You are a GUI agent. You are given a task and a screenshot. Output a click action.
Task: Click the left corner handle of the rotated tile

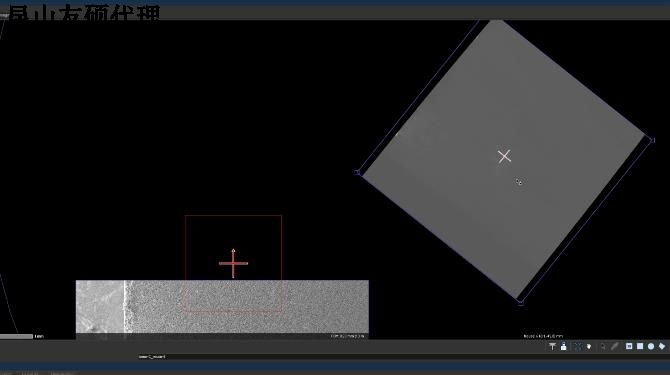[x=357, y=173]
